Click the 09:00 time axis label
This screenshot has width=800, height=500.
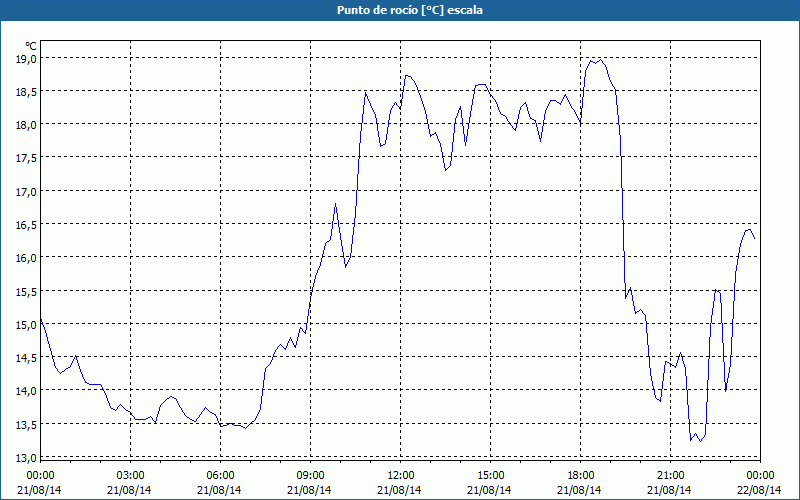tap(310, 476)
